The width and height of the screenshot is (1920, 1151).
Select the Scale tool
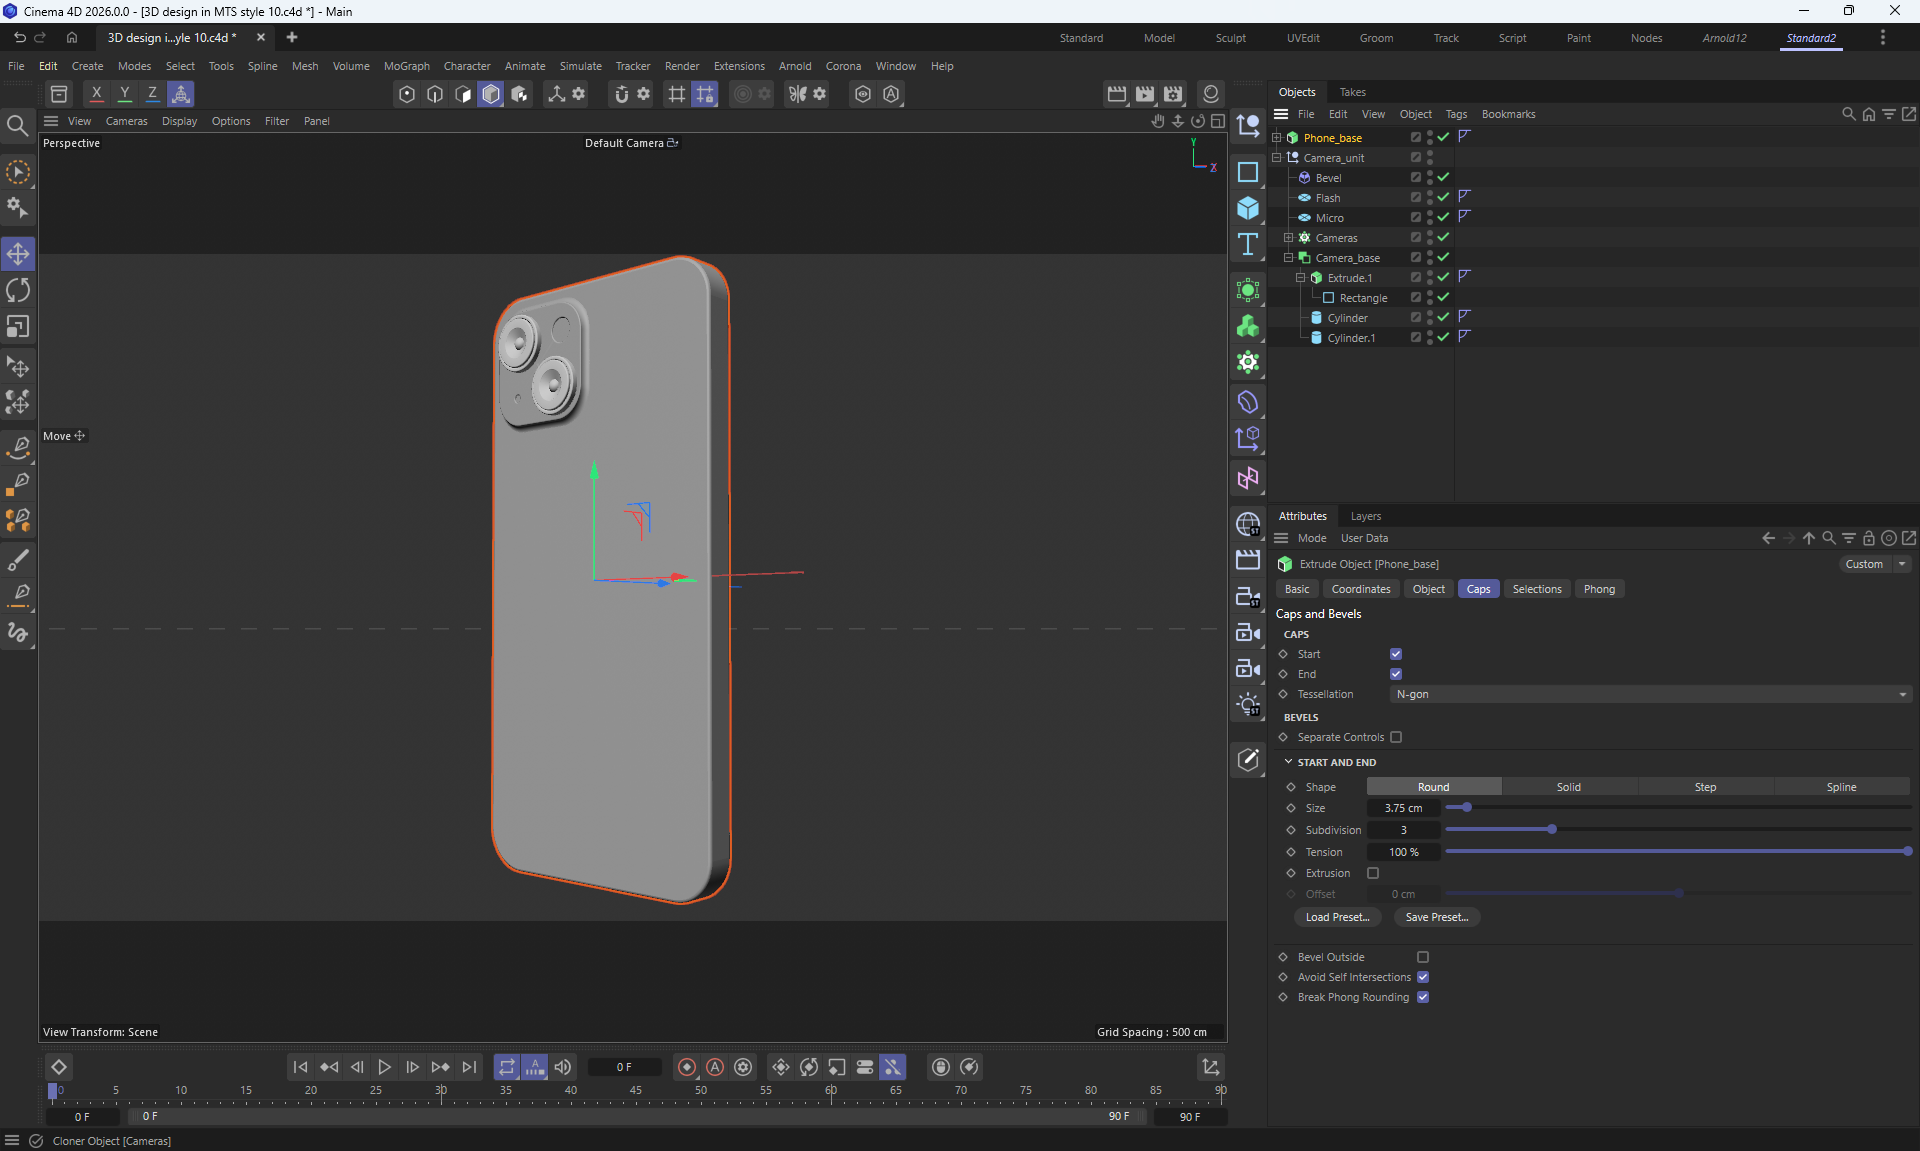[x=18, y=327]
